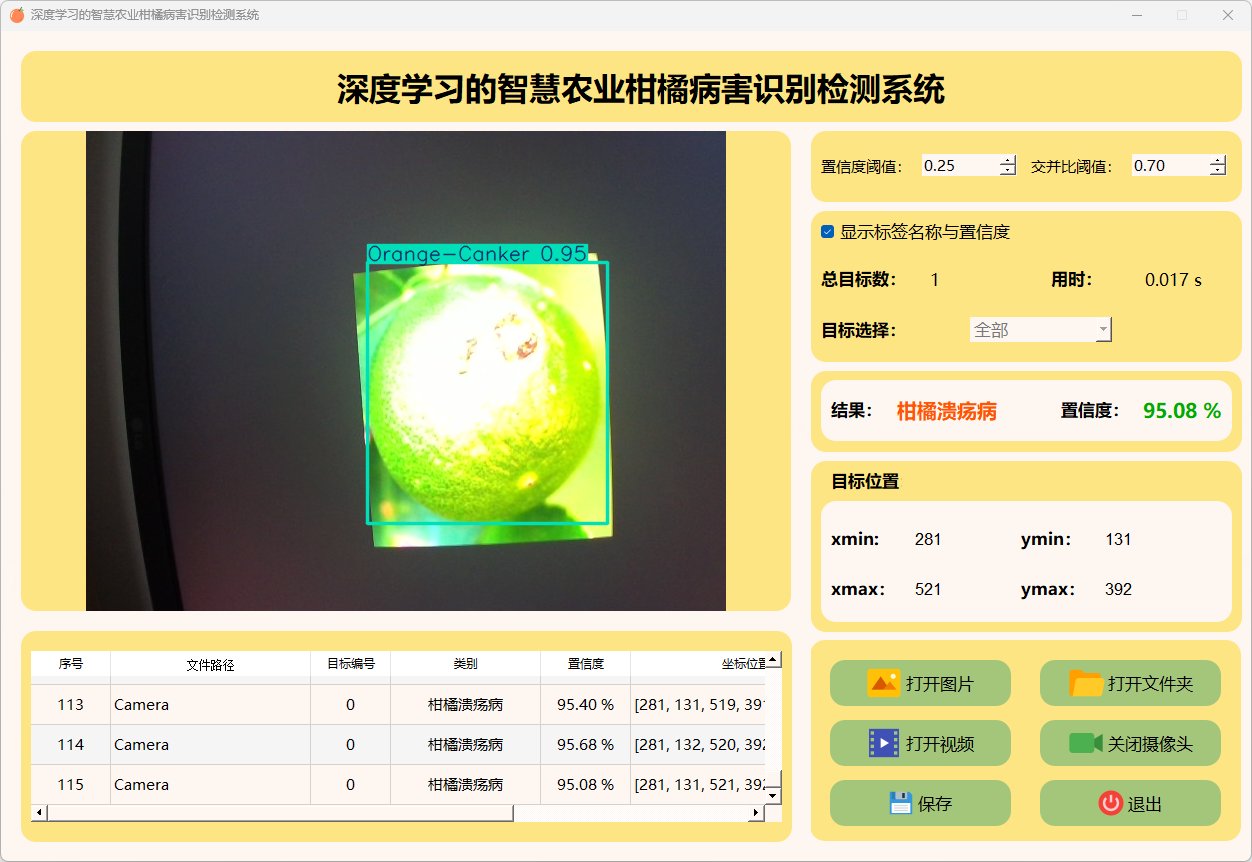This screenshot has width=1252, height=862.
Task: Click the orange app icon in title bar
Action: (x=16, y=15)
